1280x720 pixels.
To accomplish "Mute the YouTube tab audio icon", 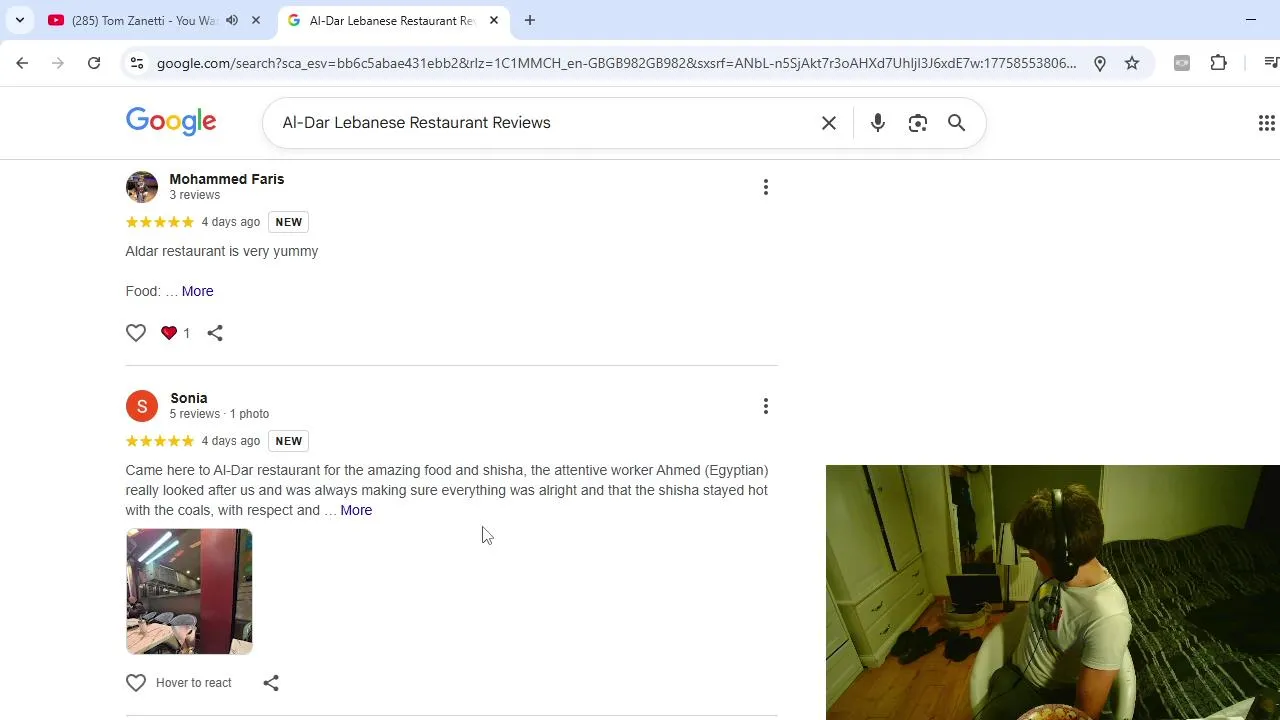I will click(232, 20).
